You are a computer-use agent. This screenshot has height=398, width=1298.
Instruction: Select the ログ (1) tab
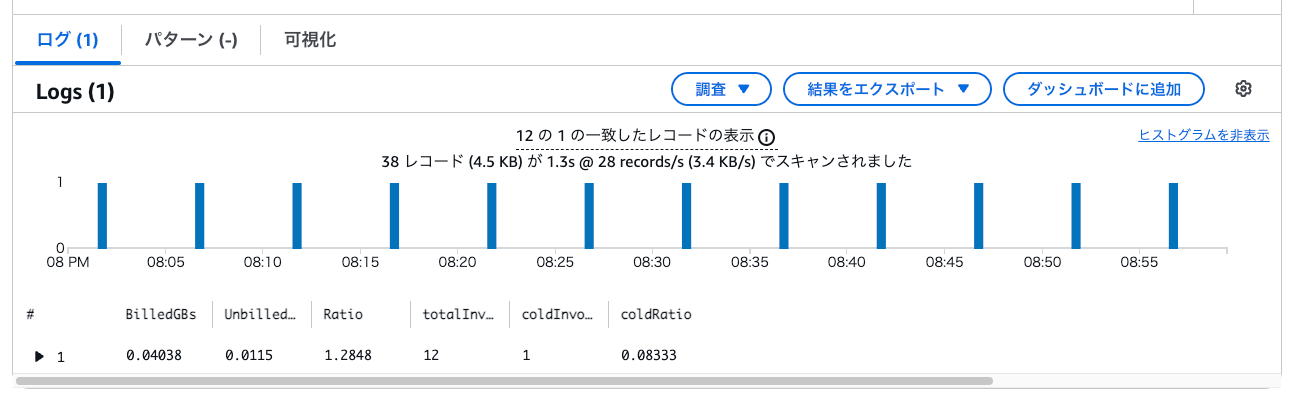click(x=68, y=40)
